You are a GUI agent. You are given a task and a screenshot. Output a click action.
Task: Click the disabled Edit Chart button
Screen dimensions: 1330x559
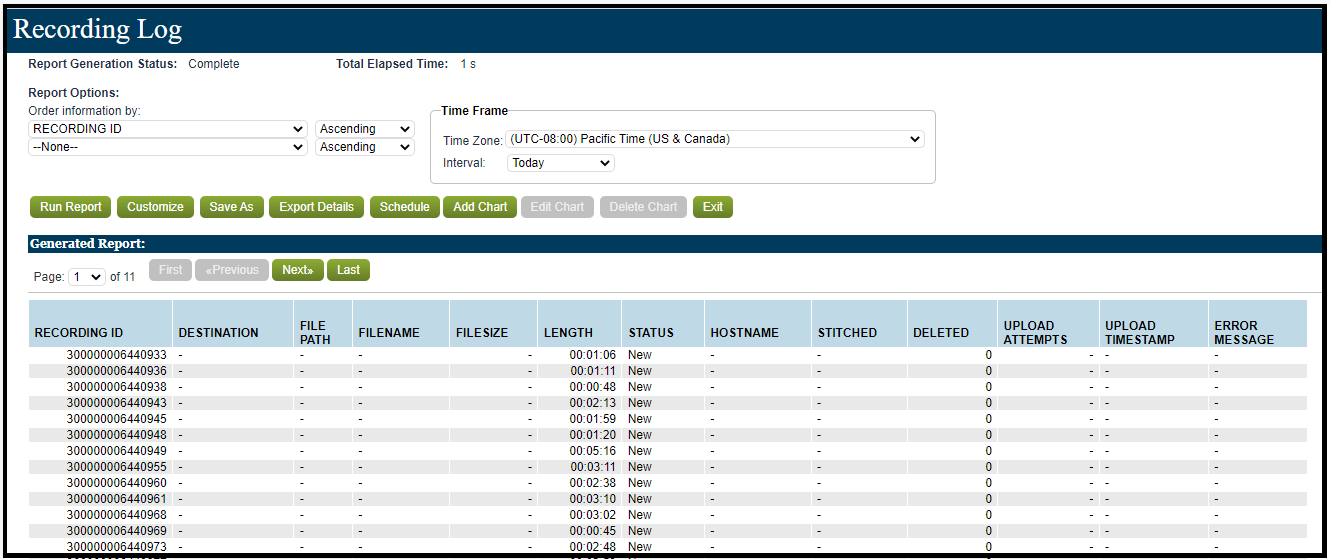click(557, 207)
